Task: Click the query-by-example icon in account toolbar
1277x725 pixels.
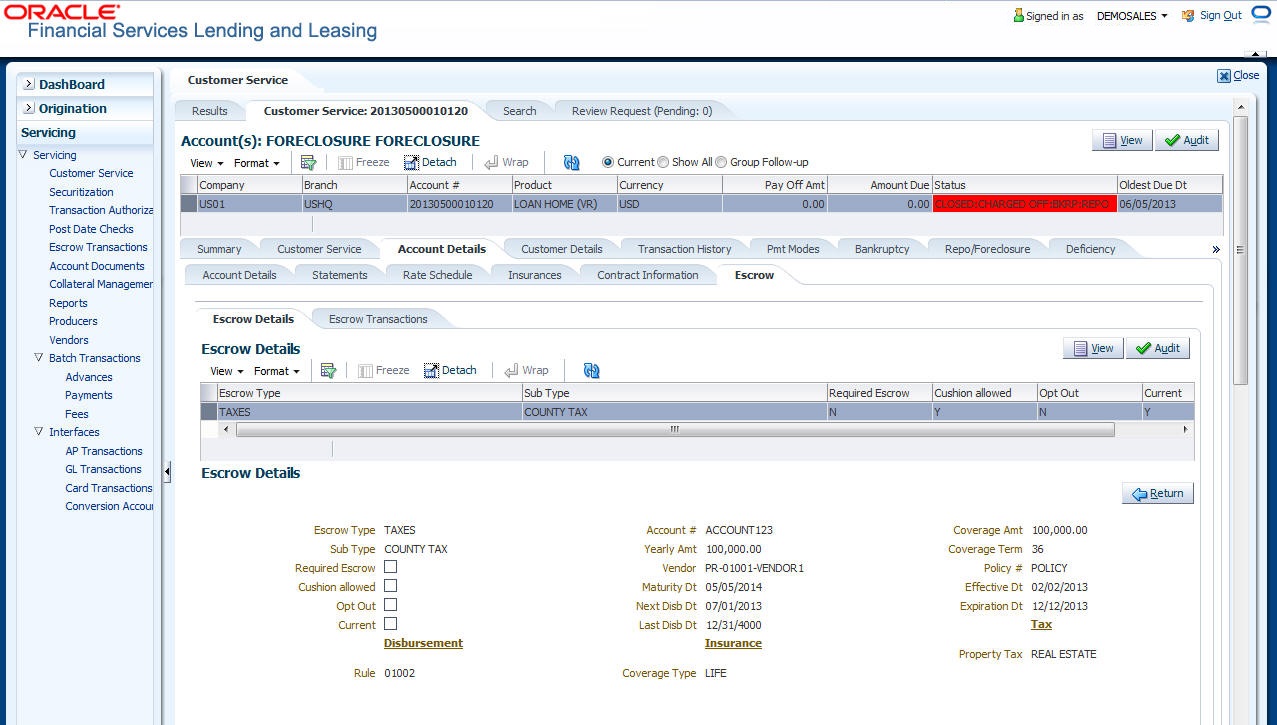Action: (308, 162)
